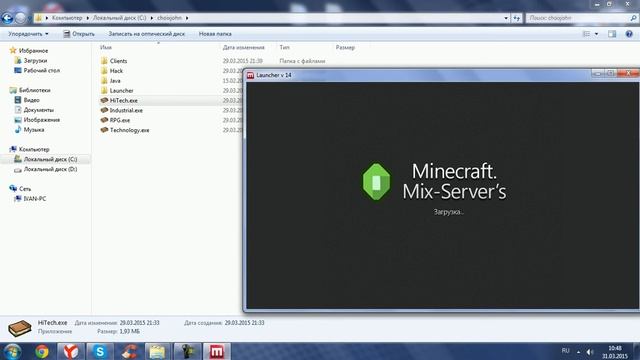Click the Загрузка.. loading text
Screen dimensions: 640x360
pos(448,212)
